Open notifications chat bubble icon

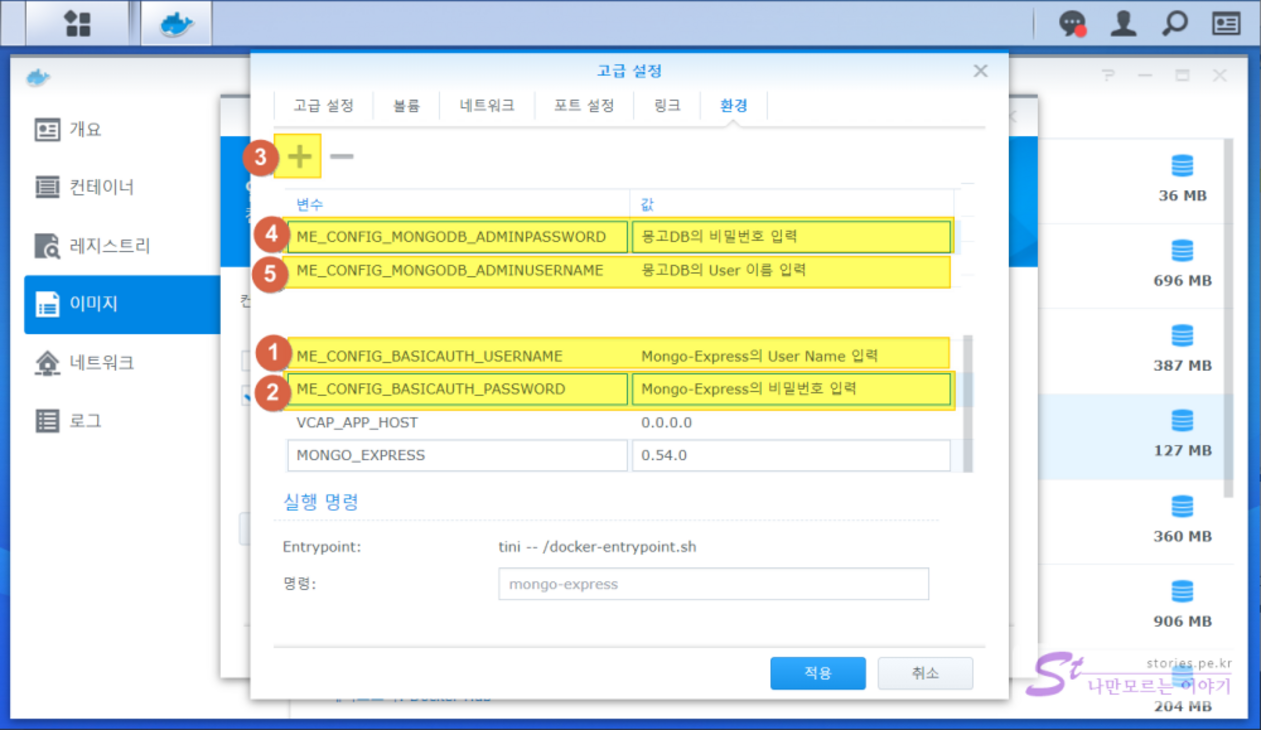(x=1073, y=23)
